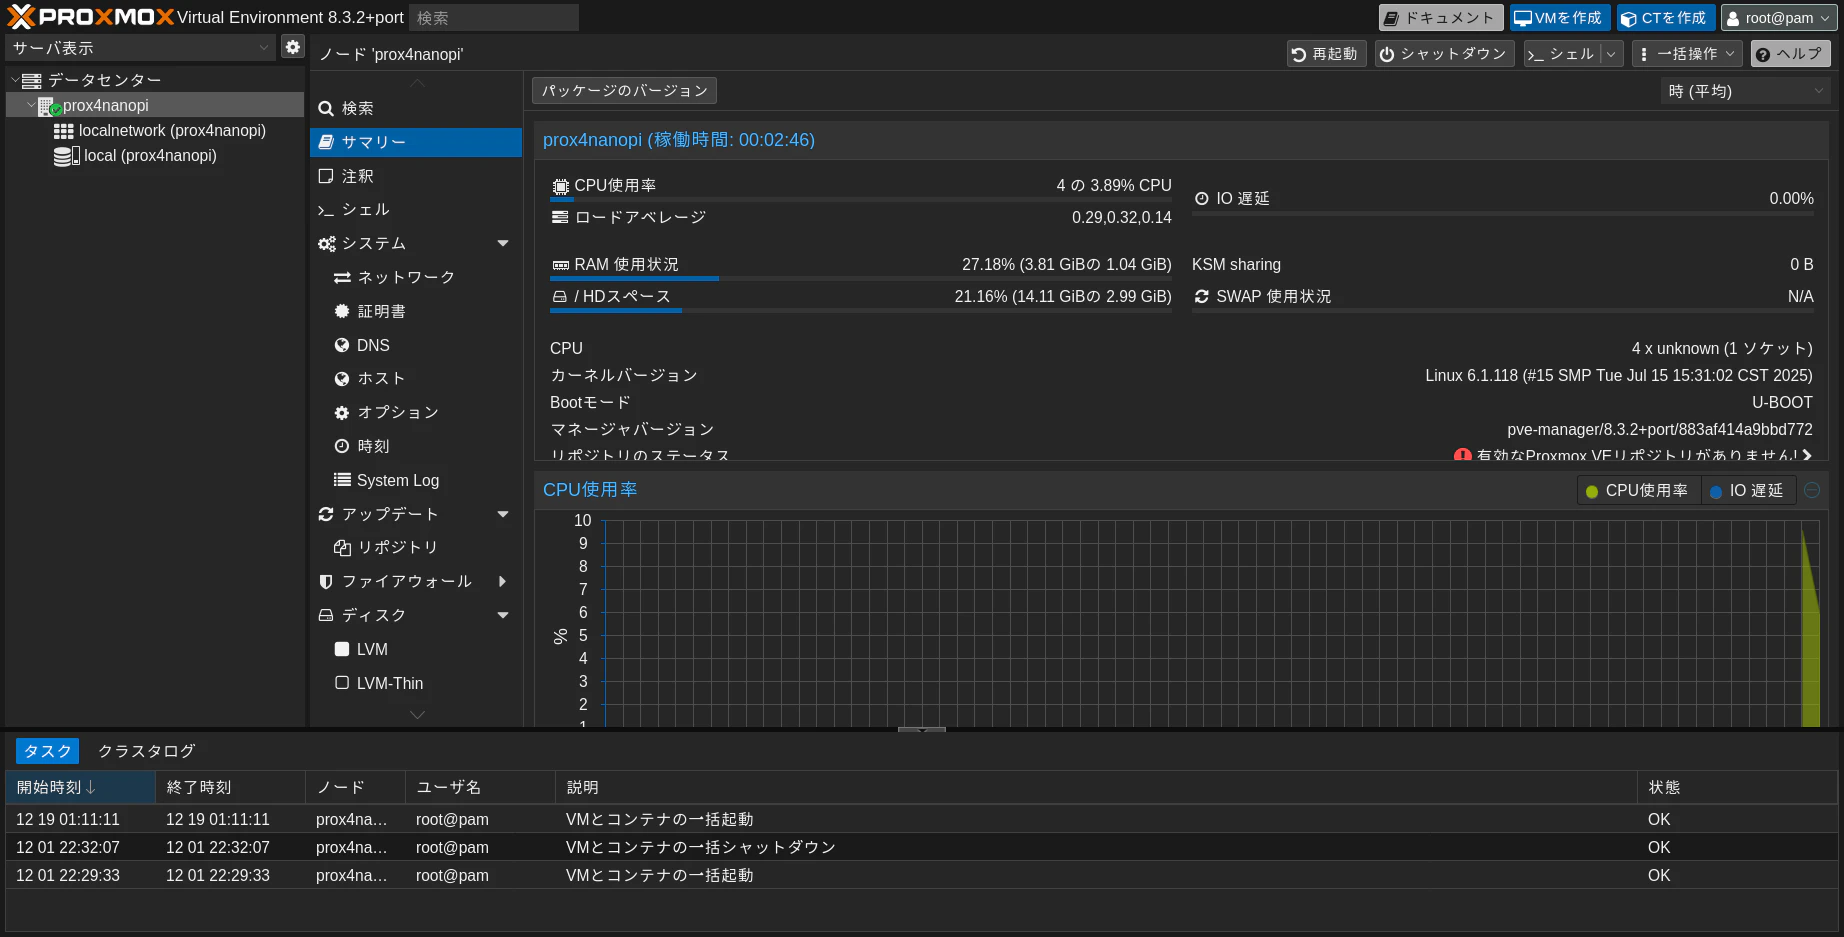This screenshot has width=1844, height=937.
Task: Click the LVM square icon
Action: (342, 649)
